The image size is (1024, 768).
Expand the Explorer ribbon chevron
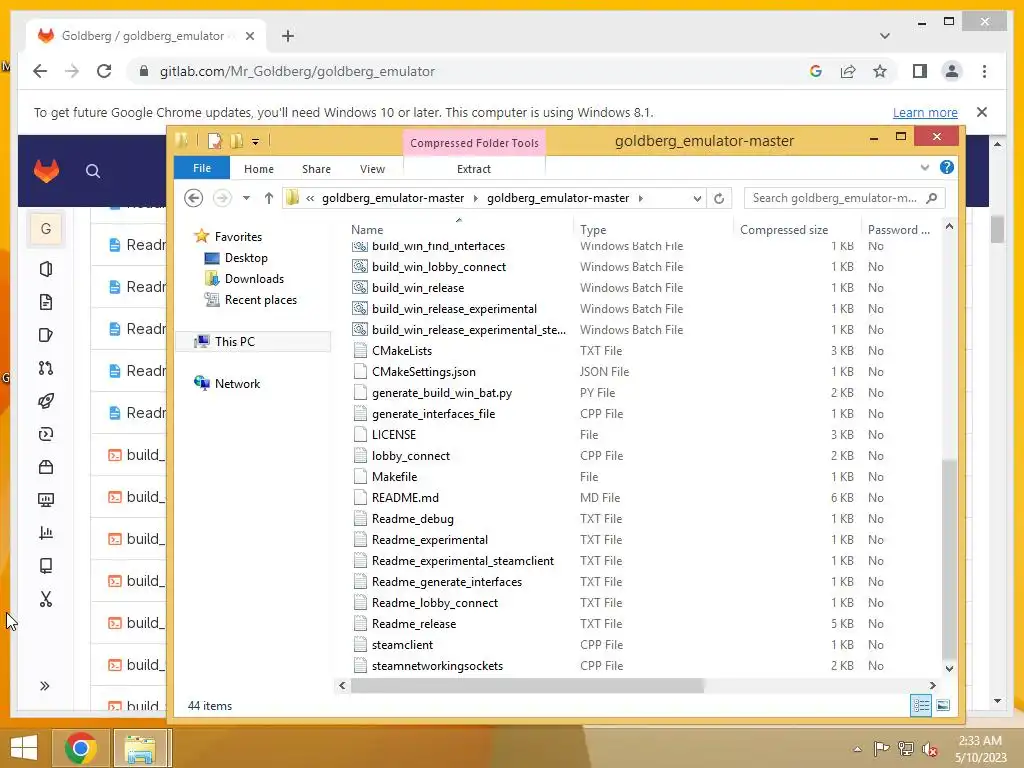[924, 168]
